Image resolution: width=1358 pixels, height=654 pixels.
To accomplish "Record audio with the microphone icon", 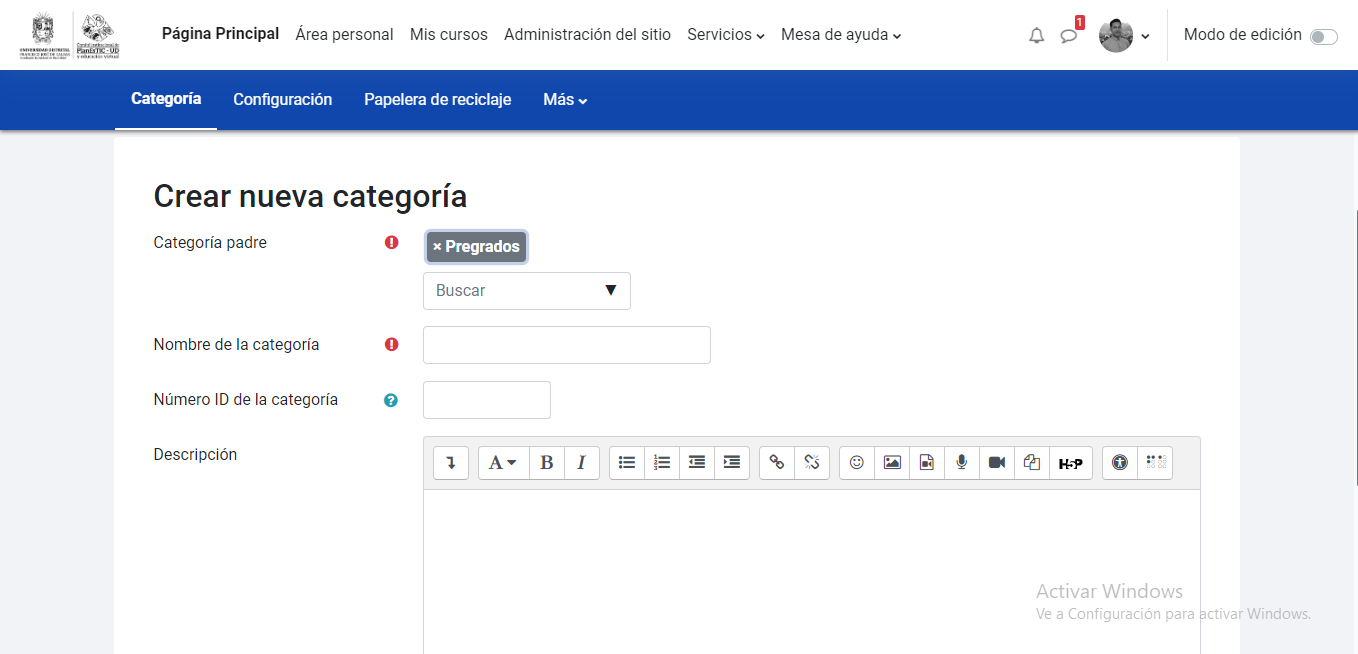I will coord(961,462).
